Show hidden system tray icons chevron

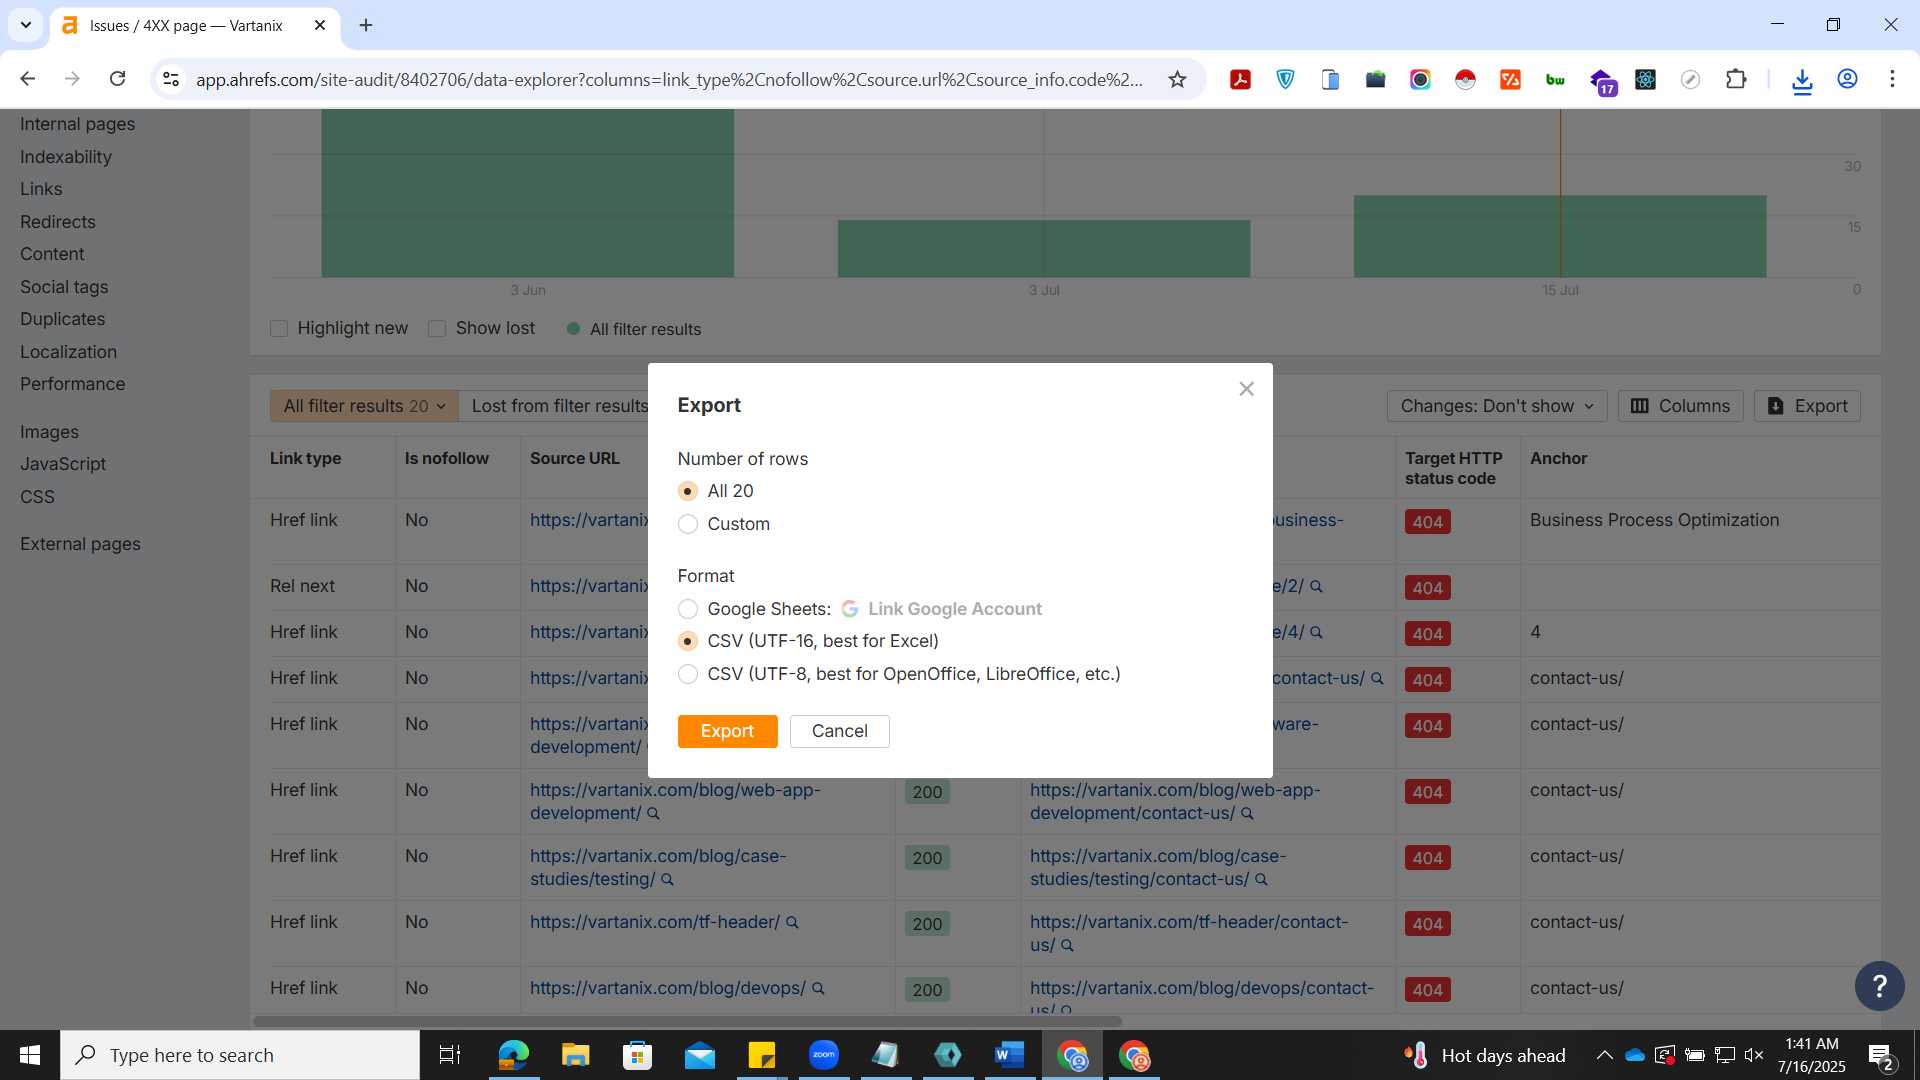tap(1604, 1055)
